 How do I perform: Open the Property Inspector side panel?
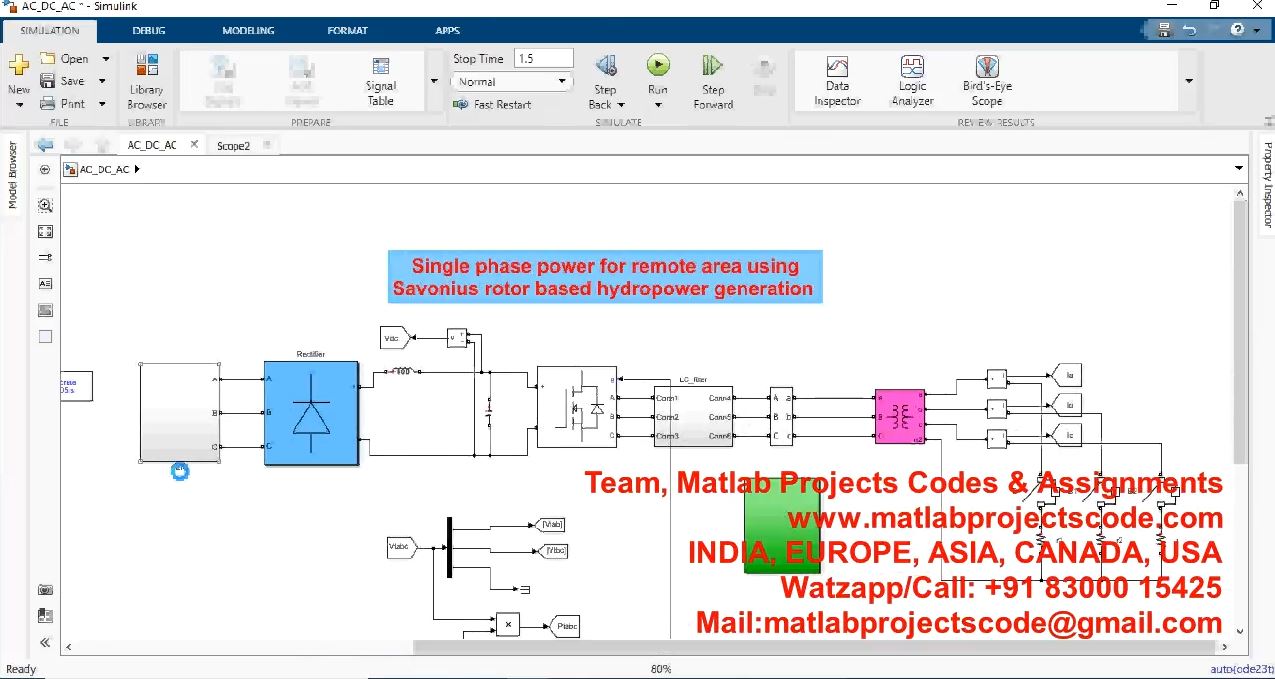(1267, 185)
